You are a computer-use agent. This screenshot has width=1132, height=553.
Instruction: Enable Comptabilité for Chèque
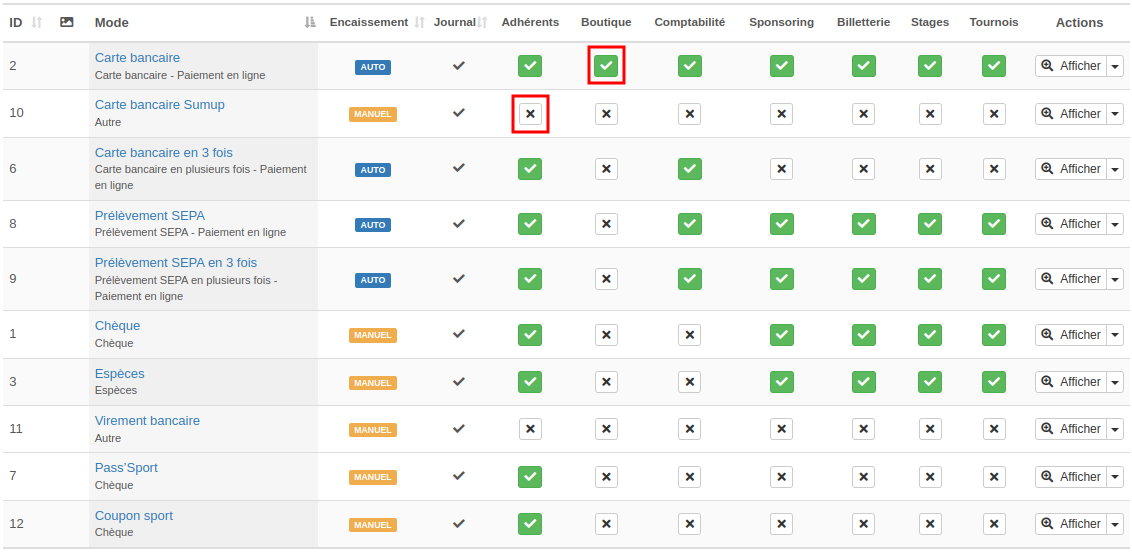[x=689, y=335]
